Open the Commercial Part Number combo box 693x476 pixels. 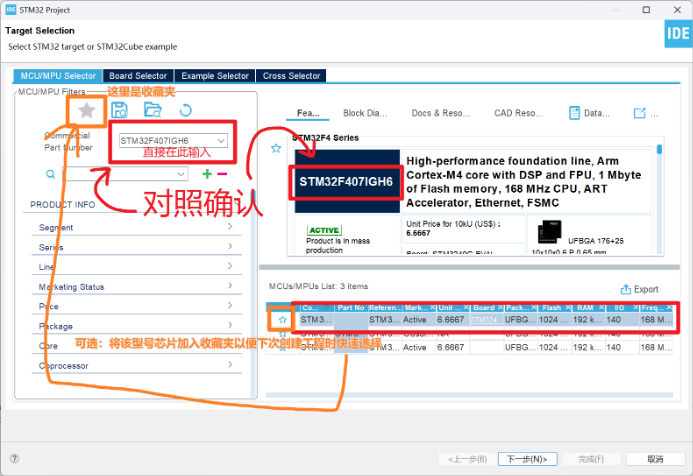coord(173,141)
